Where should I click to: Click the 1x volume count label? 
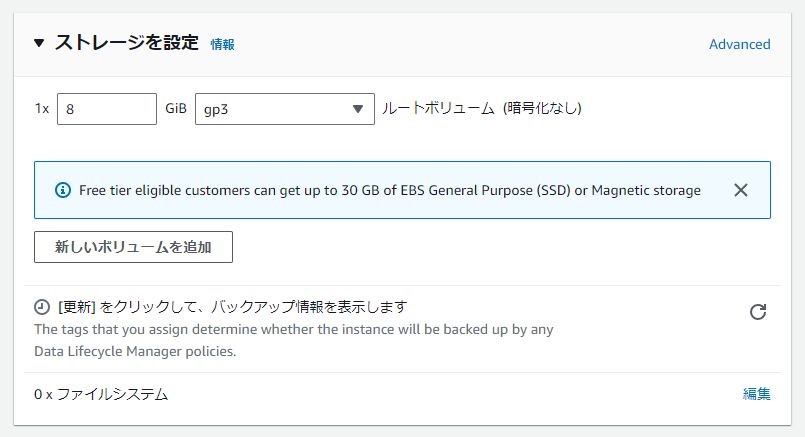(42, 109)
